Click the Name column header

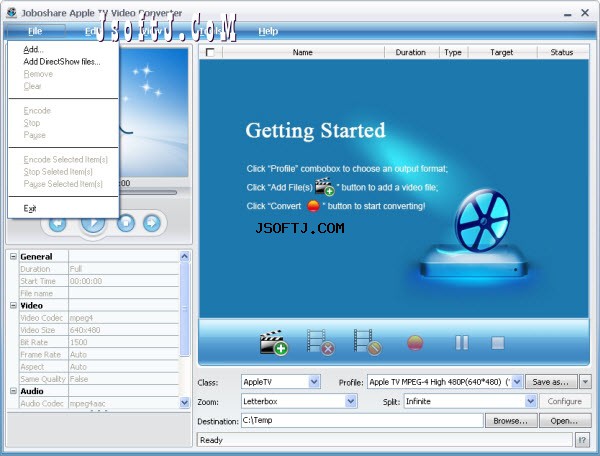tap(303, 52)
